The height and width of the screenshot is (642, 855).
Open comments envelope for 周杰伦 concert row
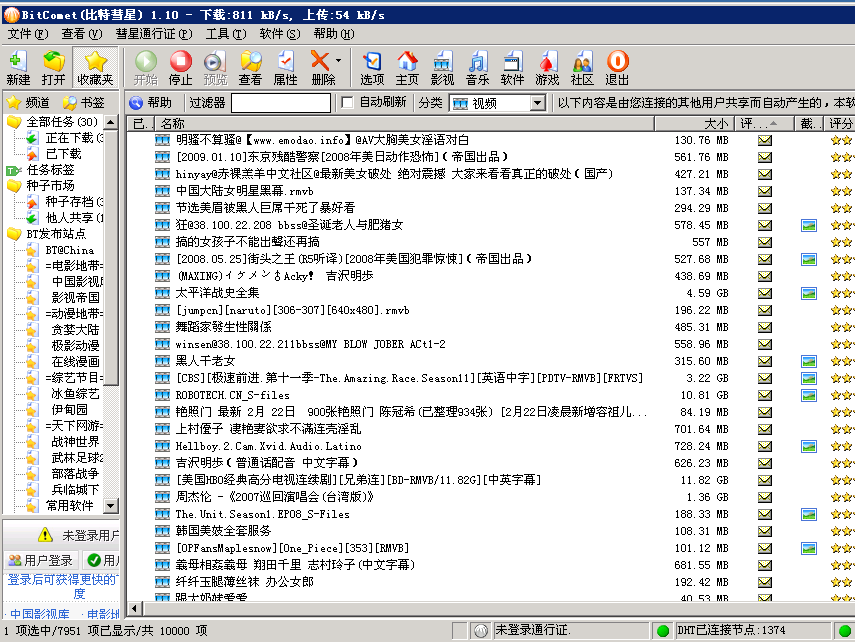[x=764, y=497]
